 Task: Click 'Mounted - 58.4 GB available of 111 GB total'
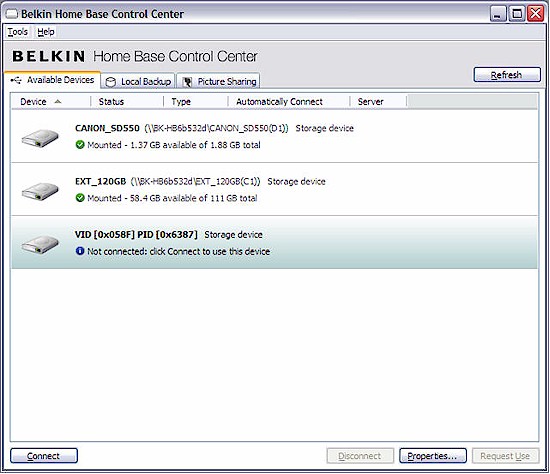click(172, 198)
